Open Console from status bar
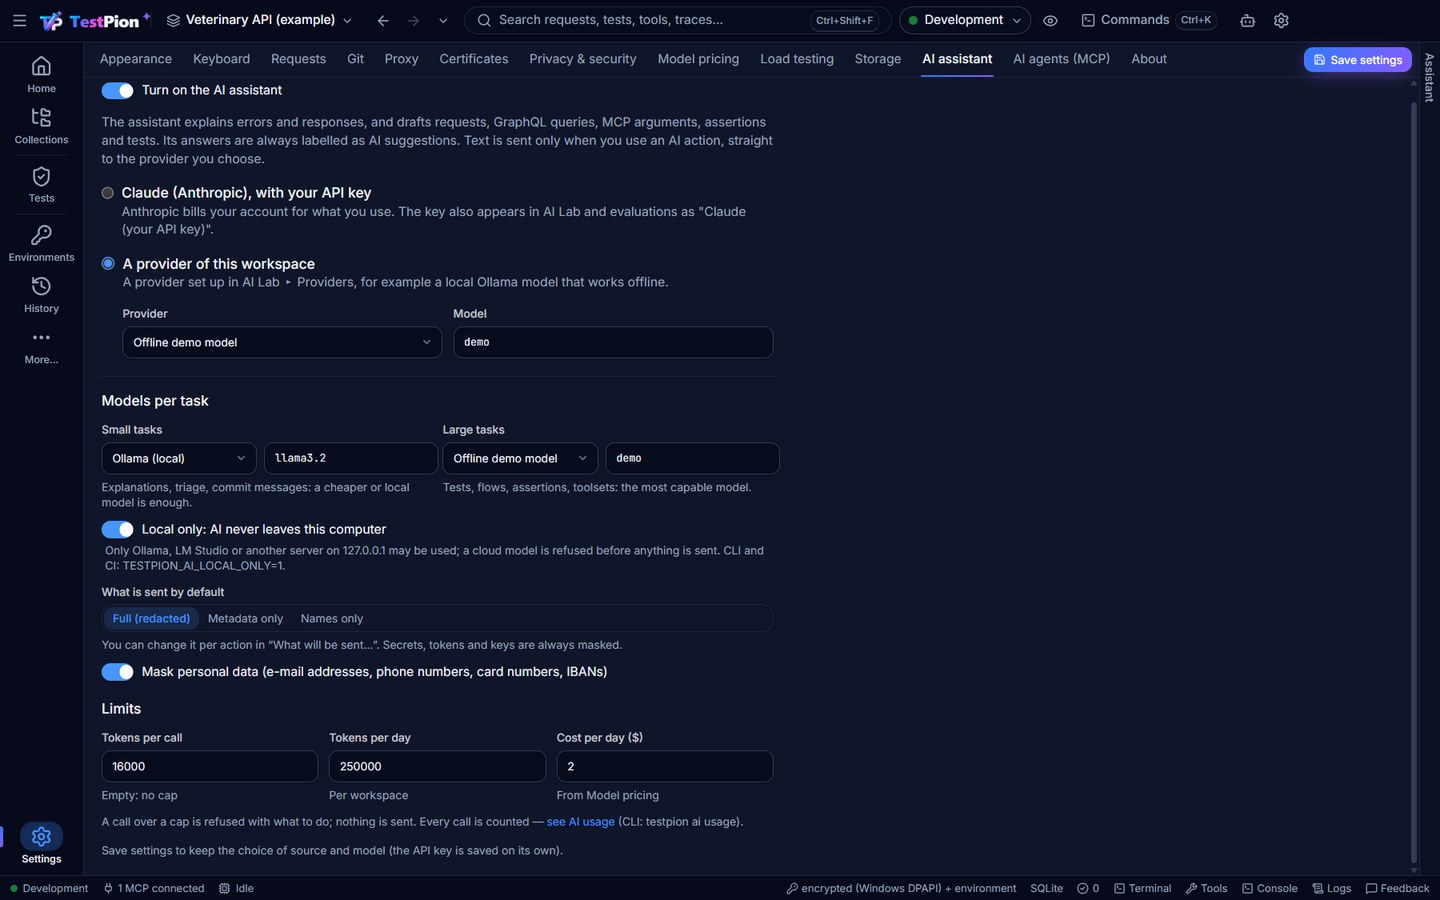The width and height of the screenshot is (1440, 900). 1269,888
